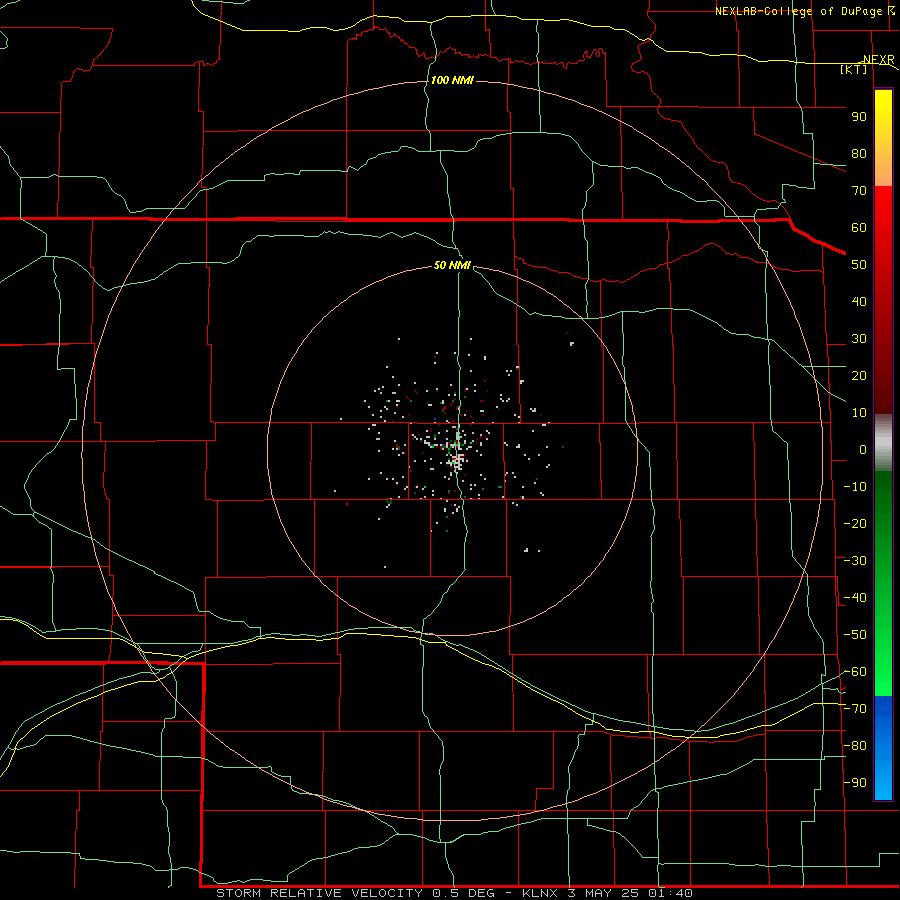Click the positive "30" scale value

point(859,339)
